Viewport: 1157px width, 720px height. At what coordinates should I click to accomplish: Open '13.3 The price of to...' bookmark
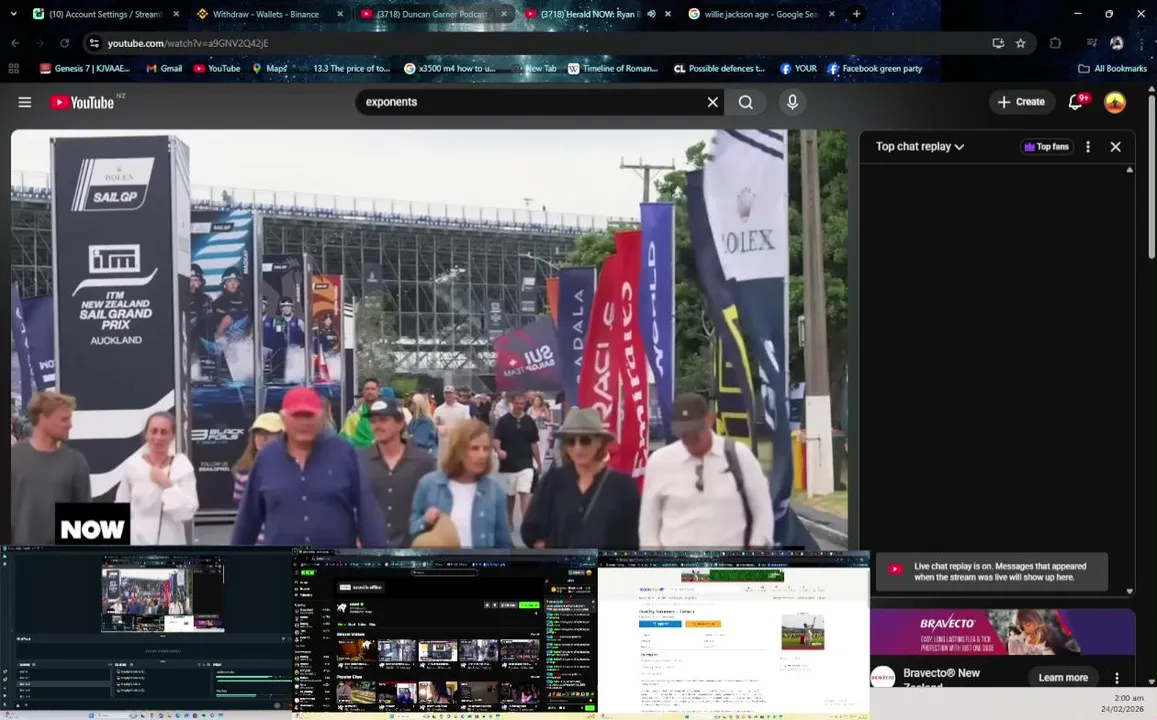[344, 69]
